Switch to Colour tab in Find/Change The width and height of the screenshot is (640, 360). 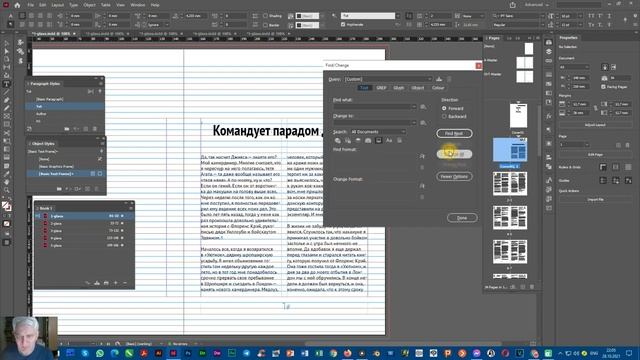[x=438, y=88]
